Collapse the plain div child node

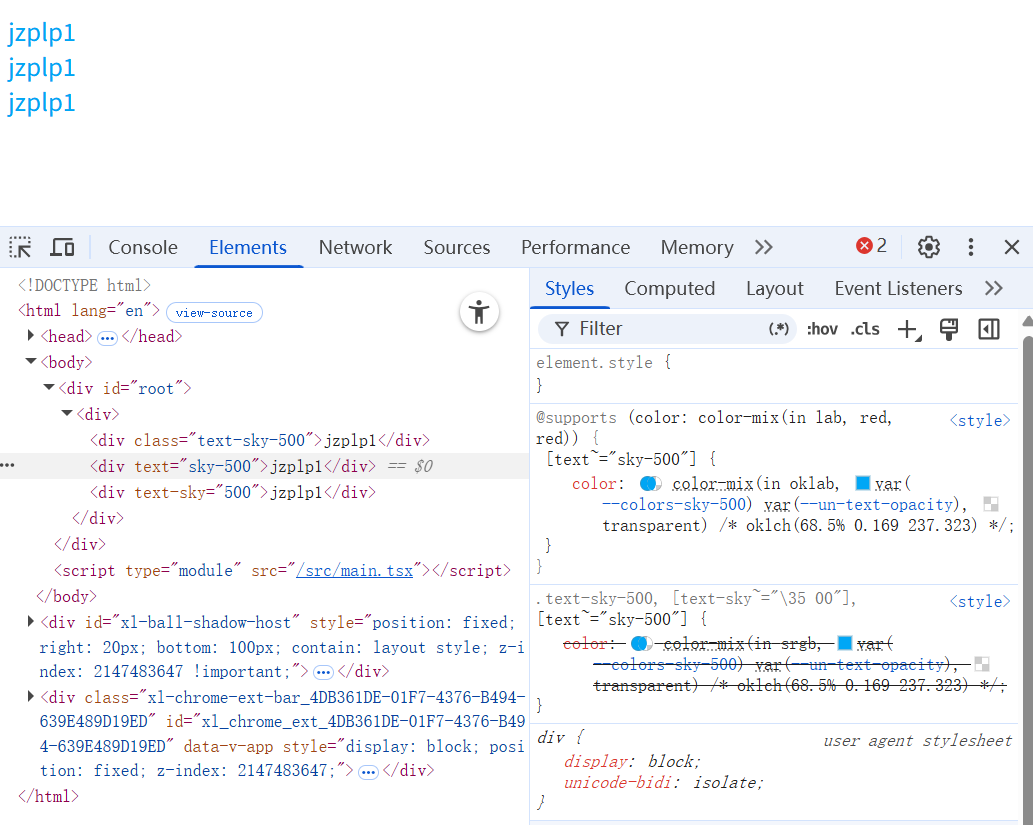coord(66,413)
